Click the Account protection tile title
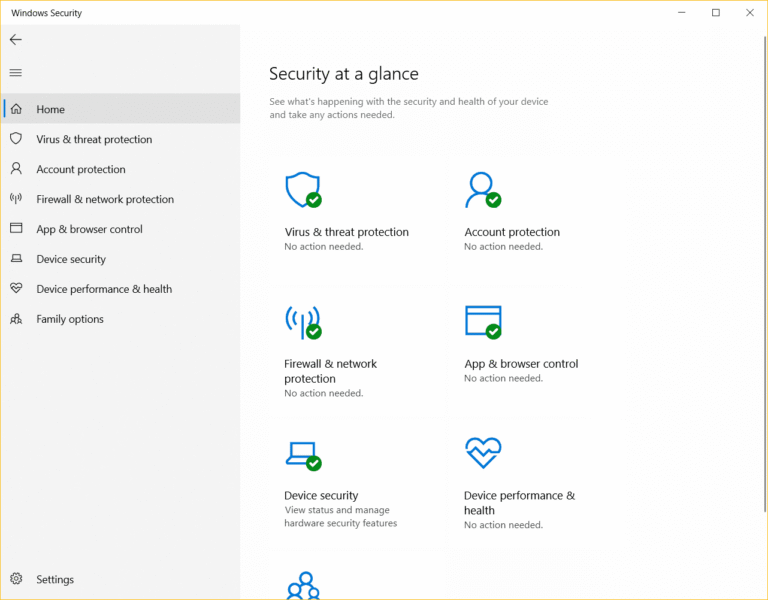Image resolution: width=768 pixels, height=600 pixels. [x=512, y=232]
